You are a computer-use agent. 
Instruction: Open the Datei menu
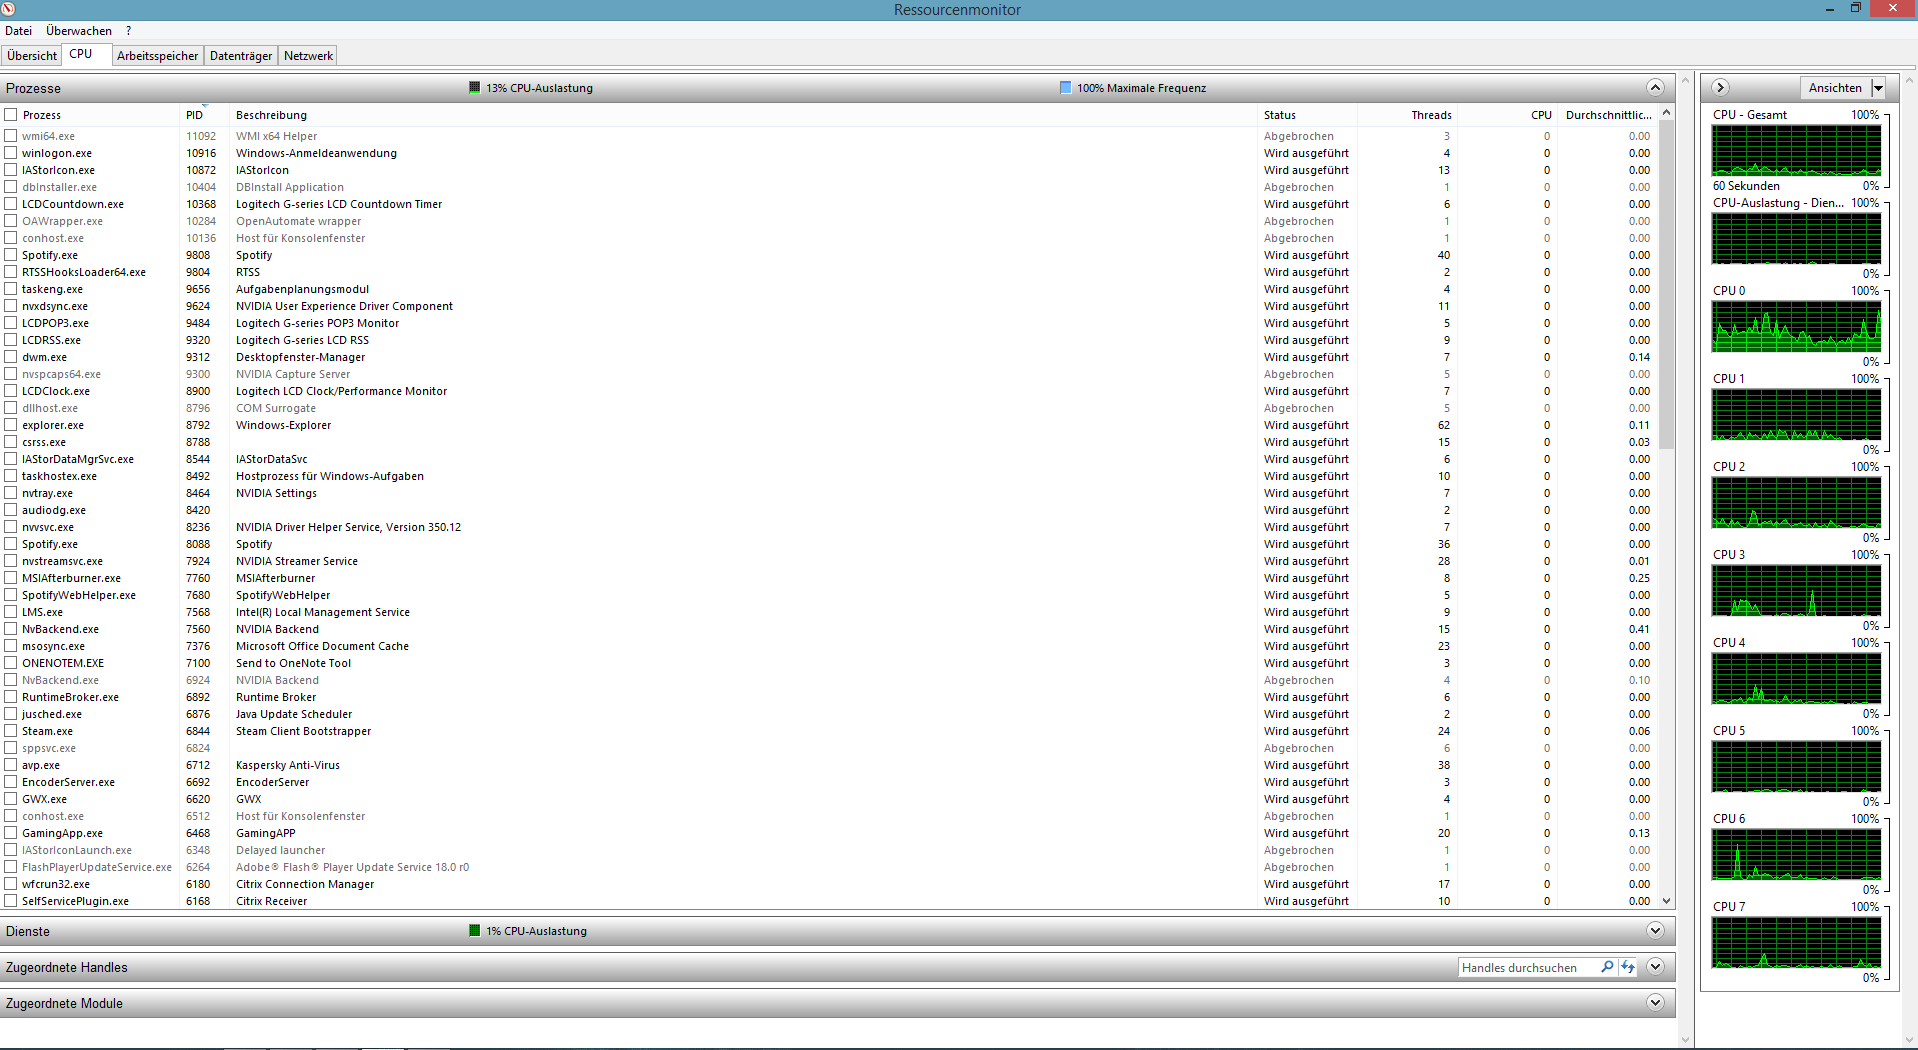(19, 31)
